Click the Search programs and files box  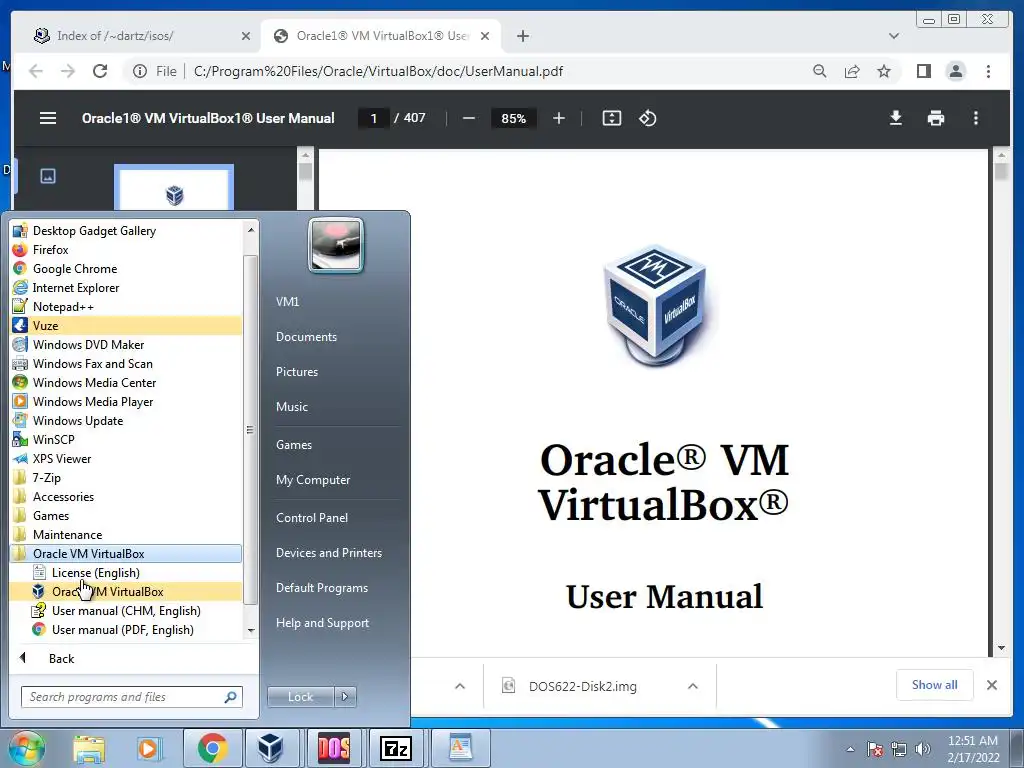point(131,697)
